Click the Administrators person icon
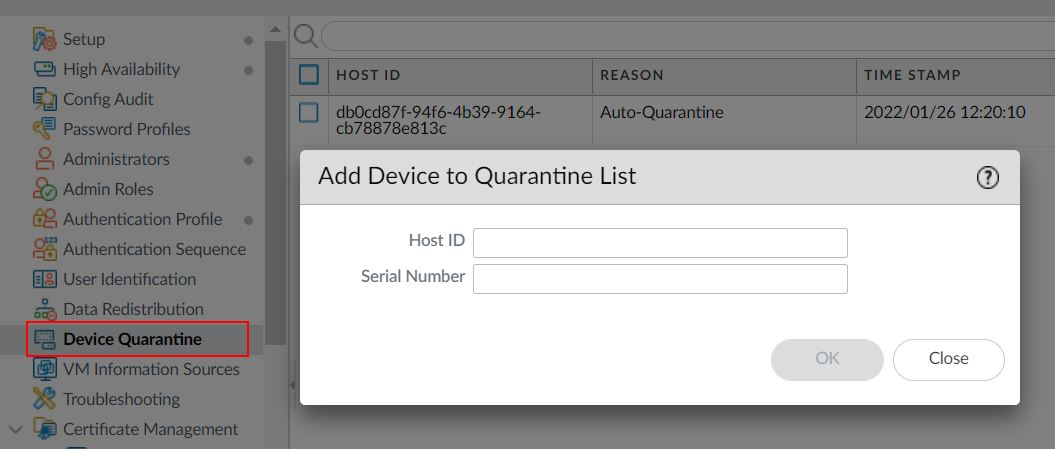This screenshot has width=1055, height=449. [x=44, y=159]
